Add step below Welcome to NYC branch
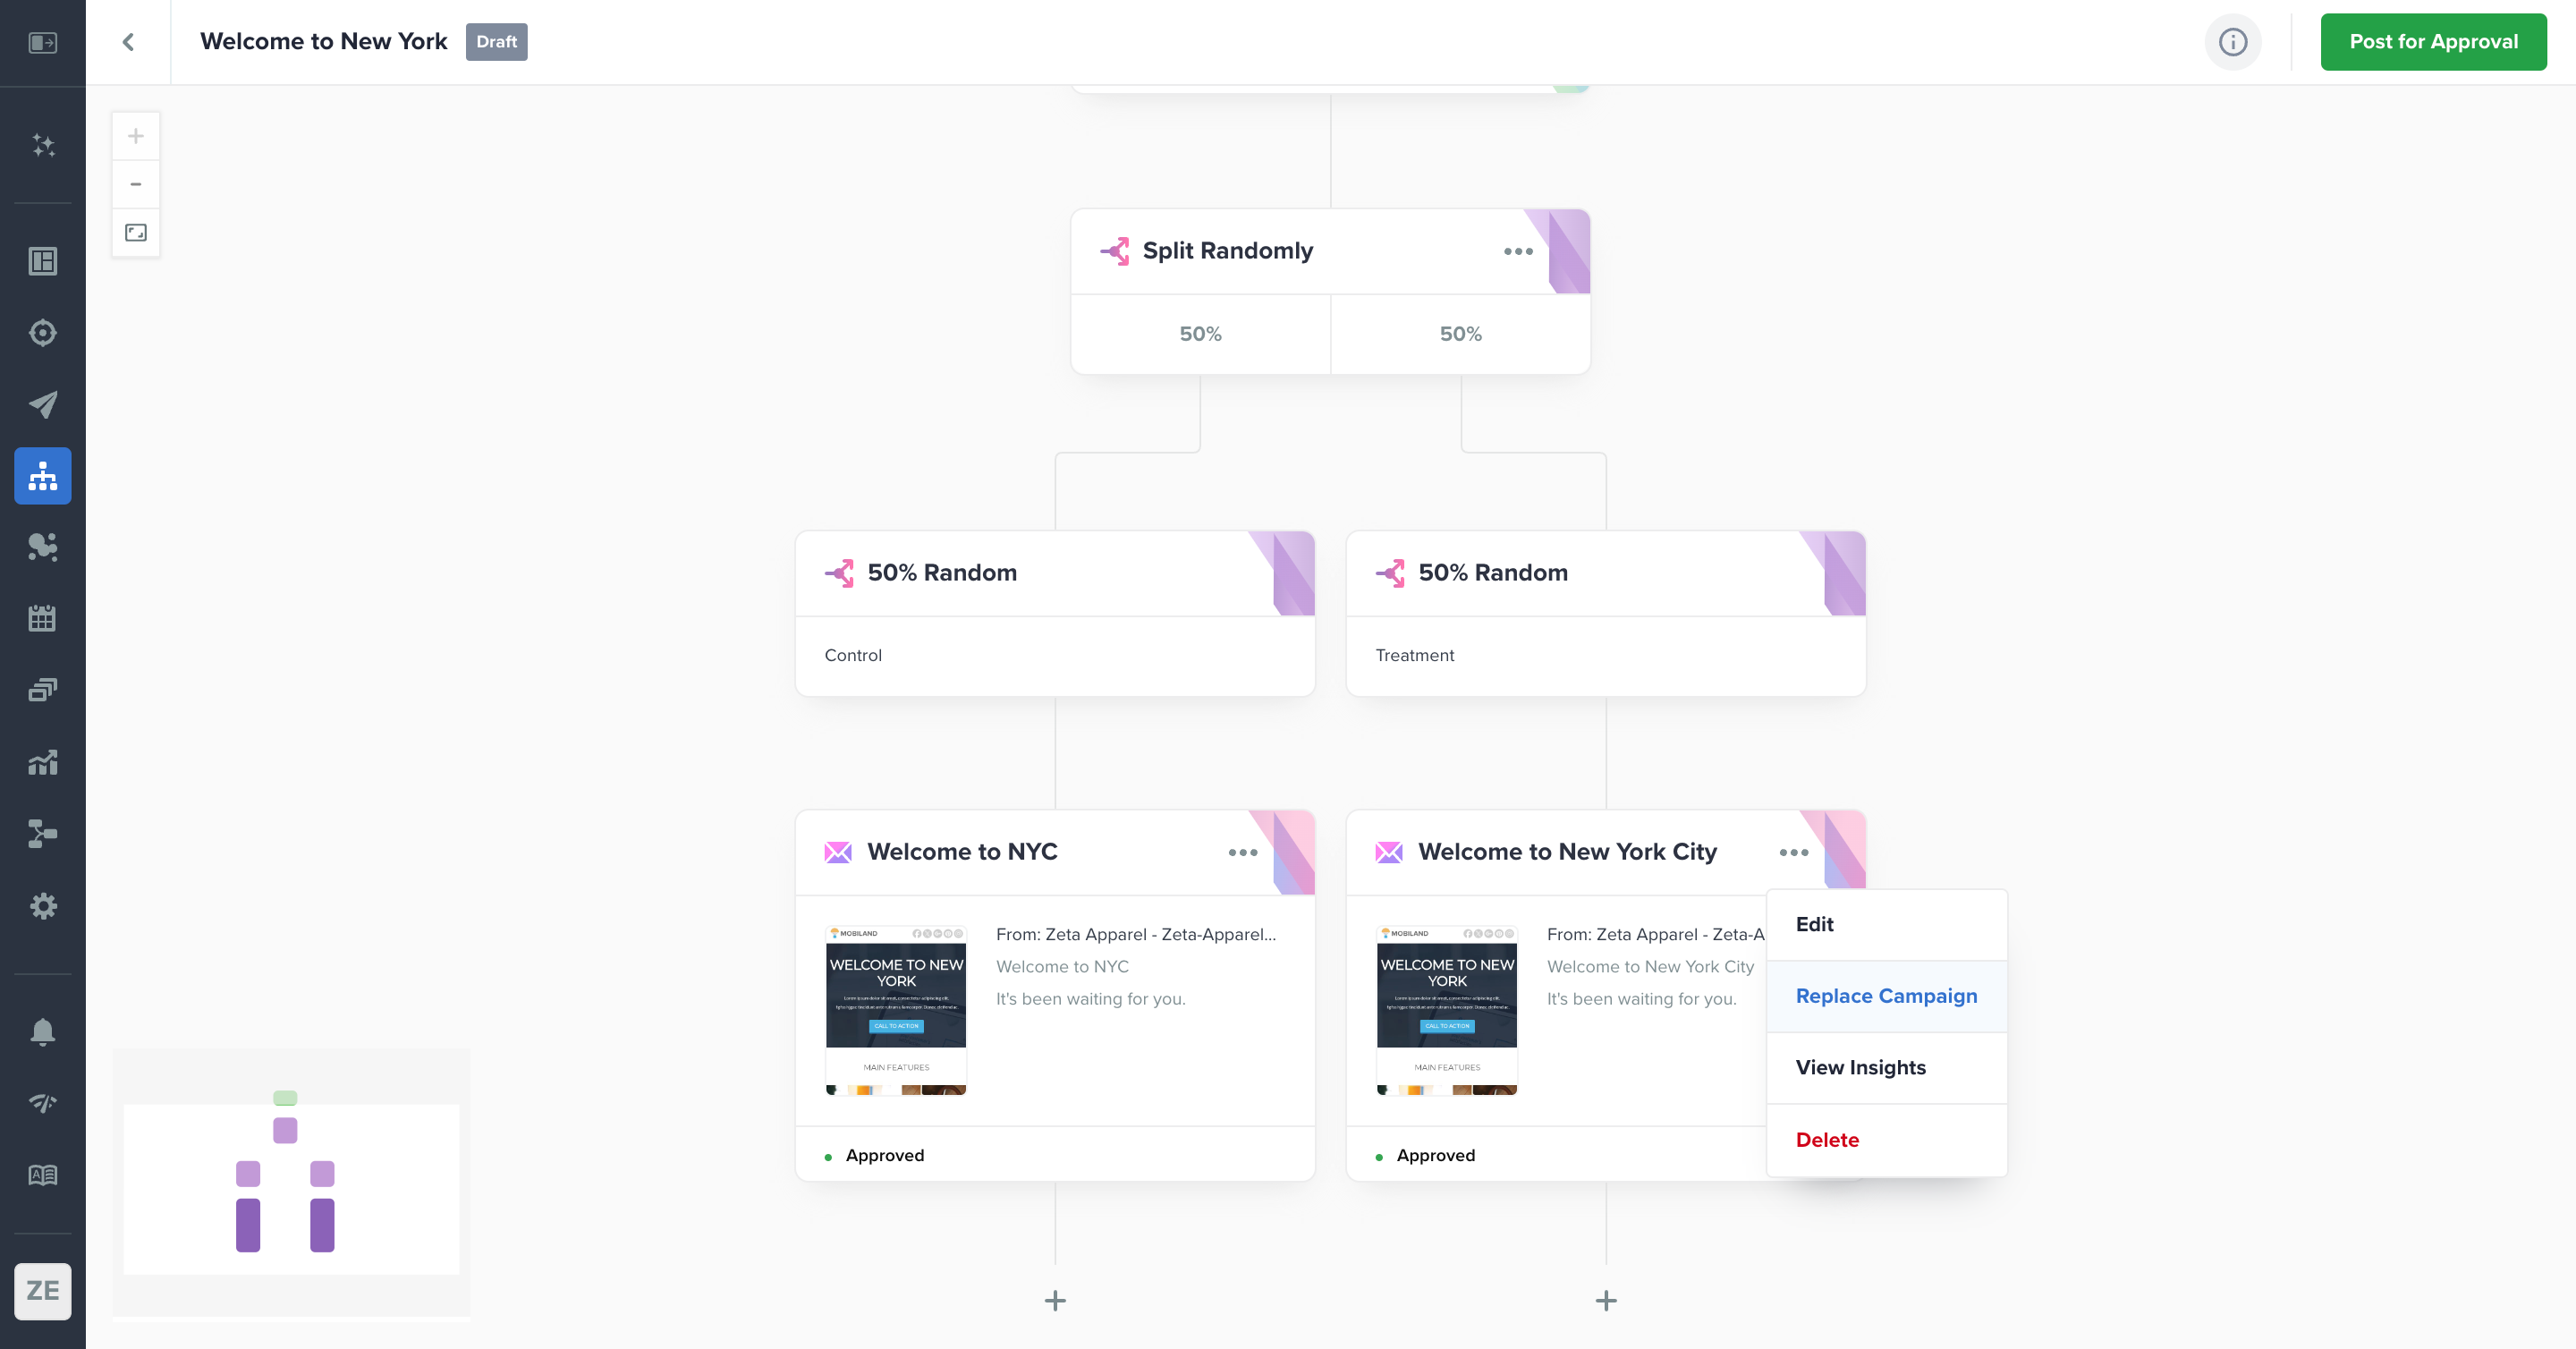Screen dimensions: 2576x1349 [1055, 1301]
